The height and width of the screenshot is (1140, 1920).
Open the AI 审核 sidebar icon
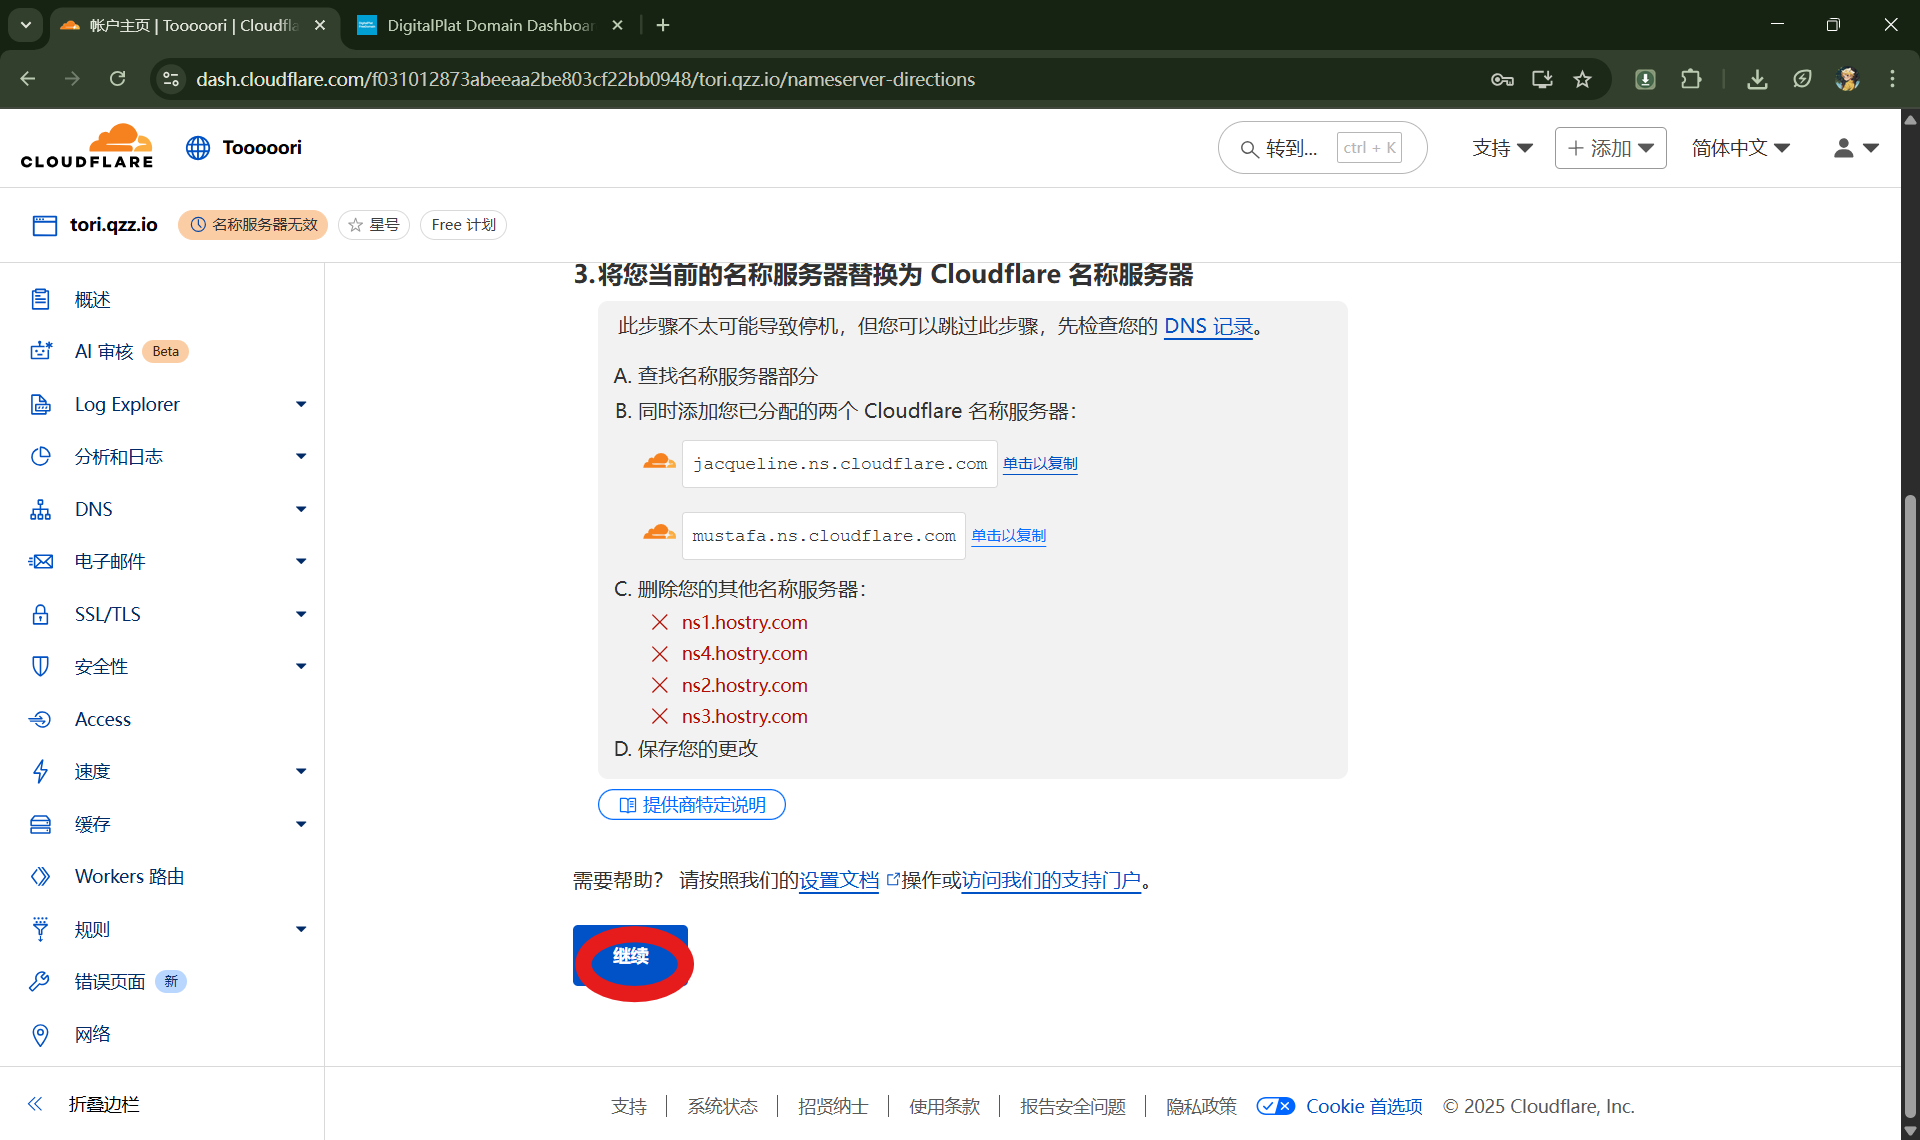click(x=40, y=351)
